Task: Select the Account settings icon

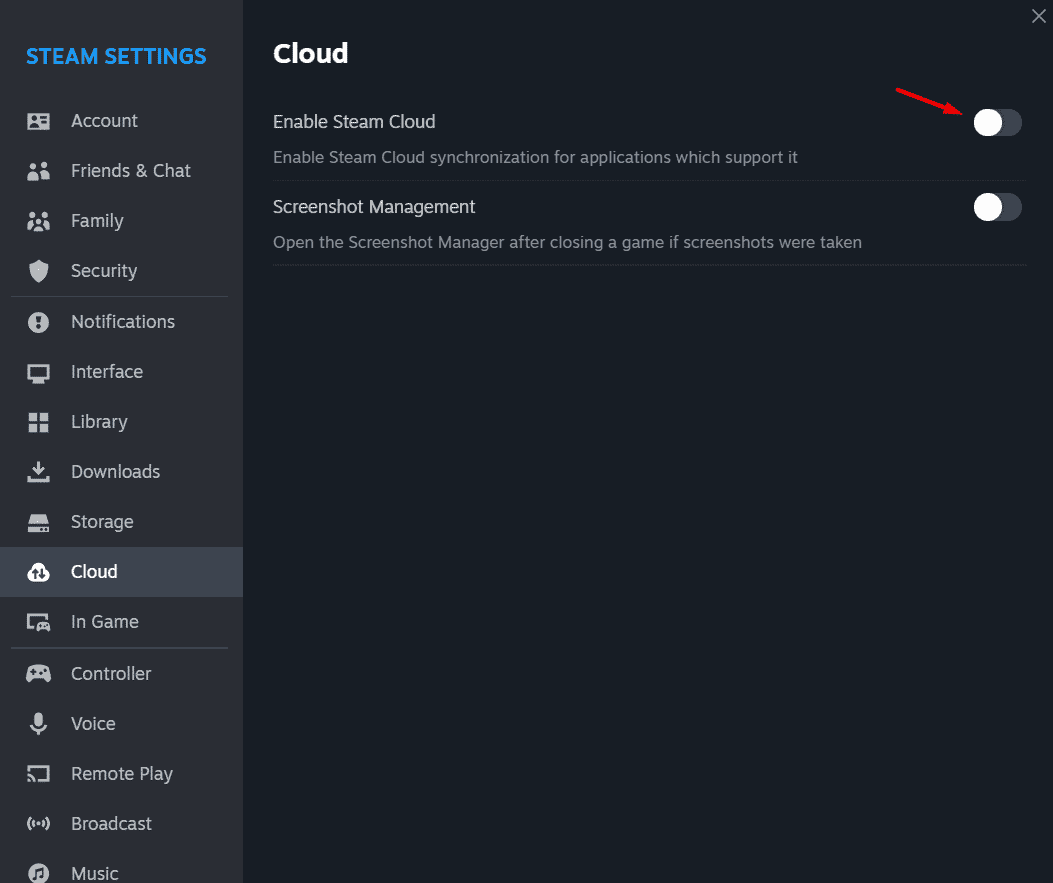Action: click(38, 120)
